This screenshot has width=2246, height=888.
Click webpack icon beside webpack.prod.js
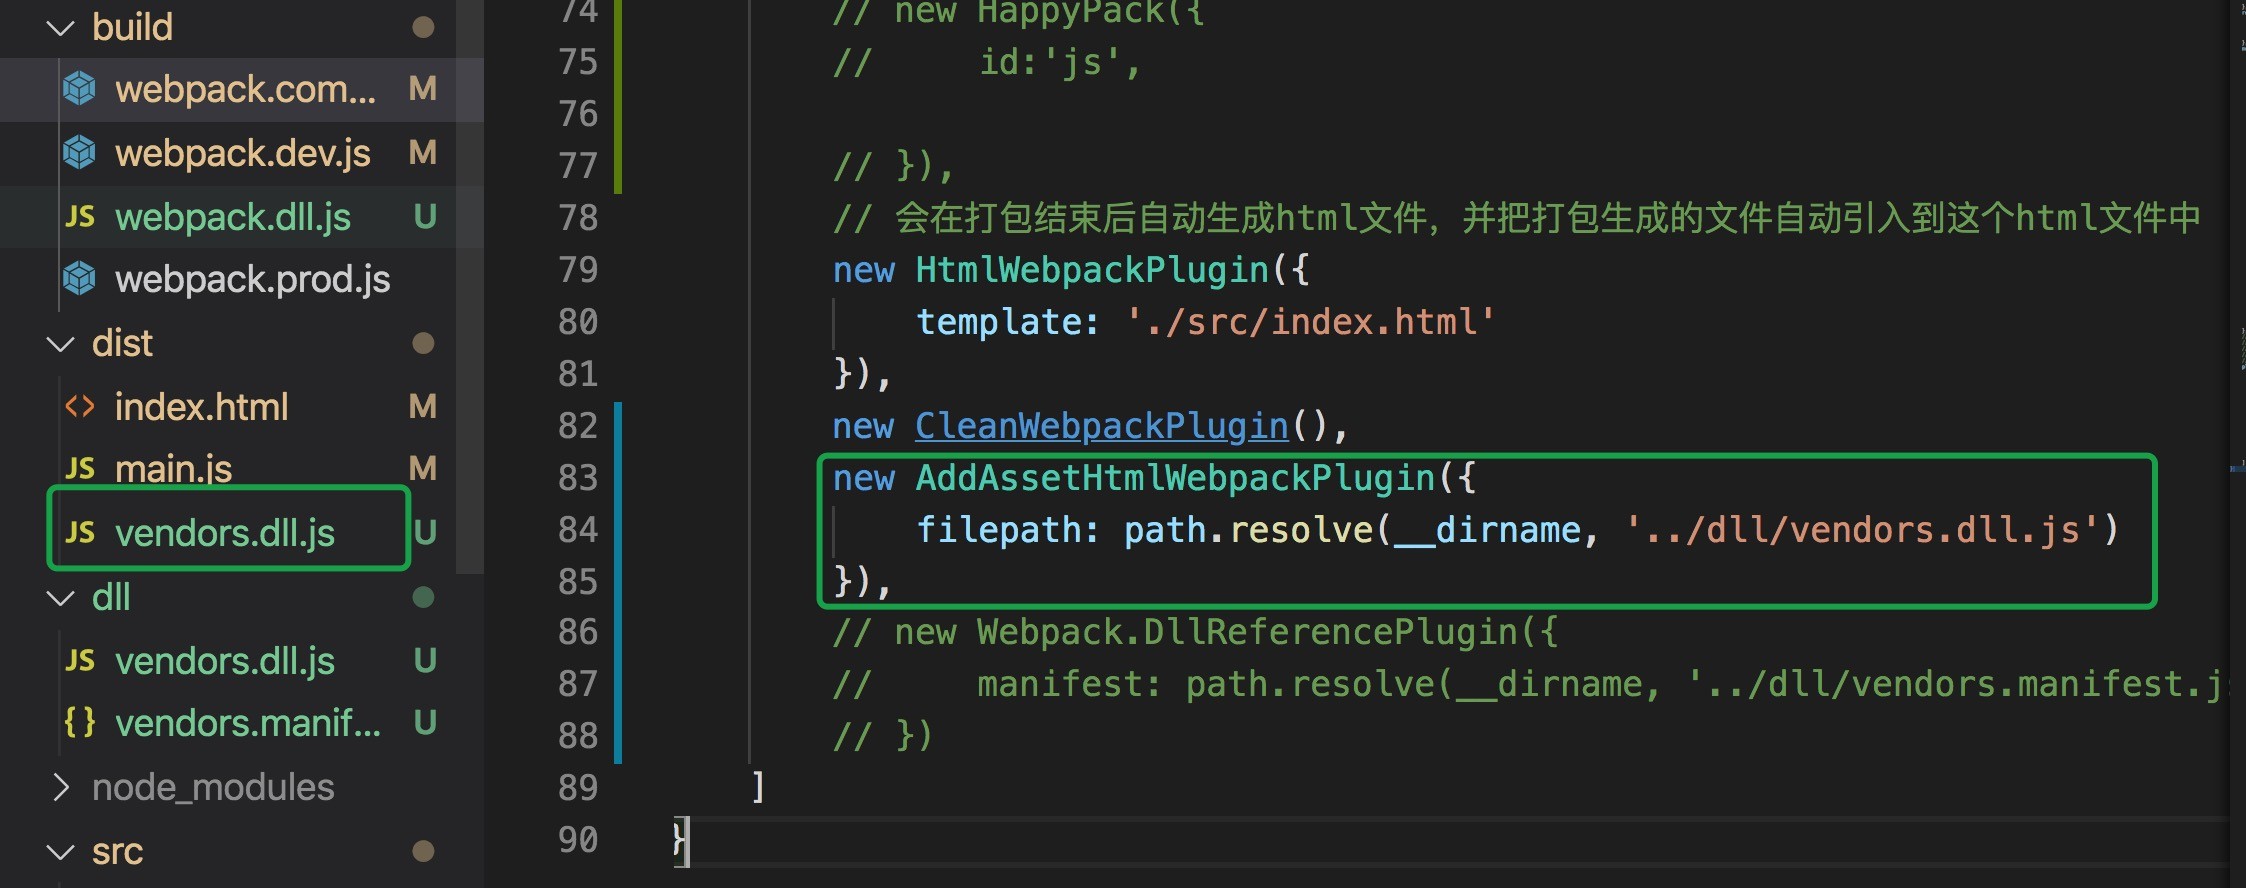point(80,279)
